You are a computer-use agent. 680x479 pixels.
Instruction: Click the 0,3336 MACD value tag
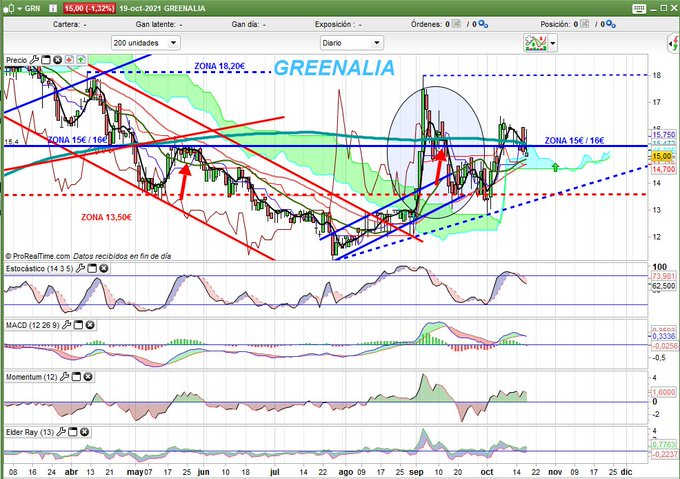tap(664, 336)
